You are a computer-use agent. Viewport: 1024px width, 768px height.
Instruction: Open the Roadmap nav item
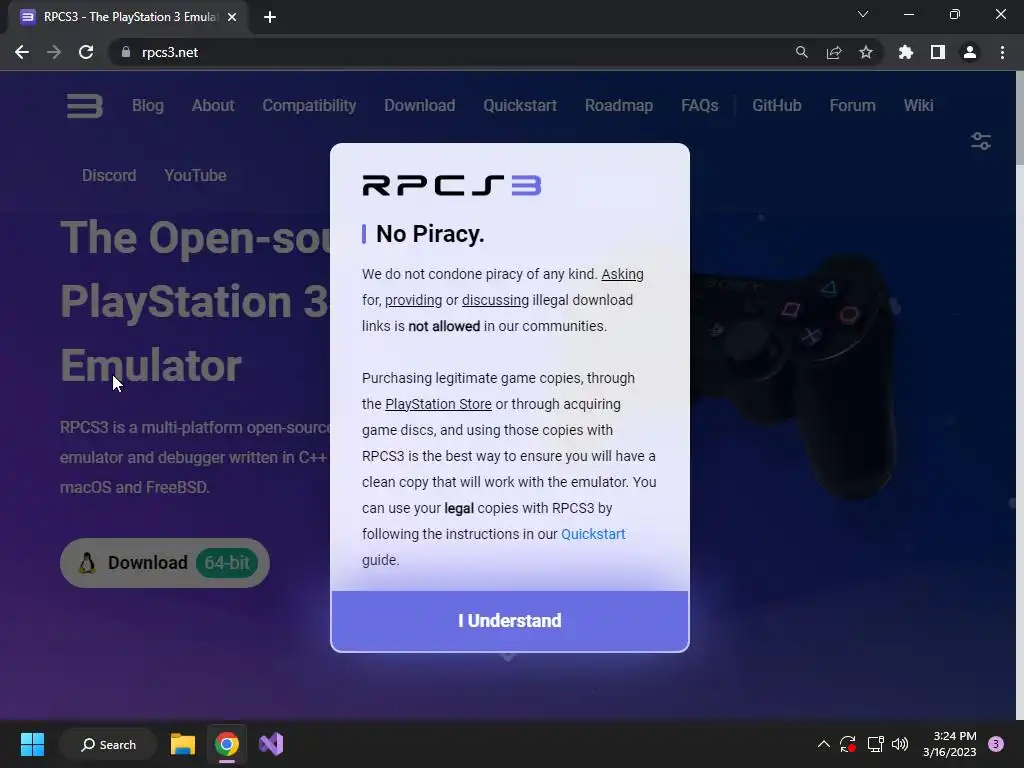[x=618, y=105]
